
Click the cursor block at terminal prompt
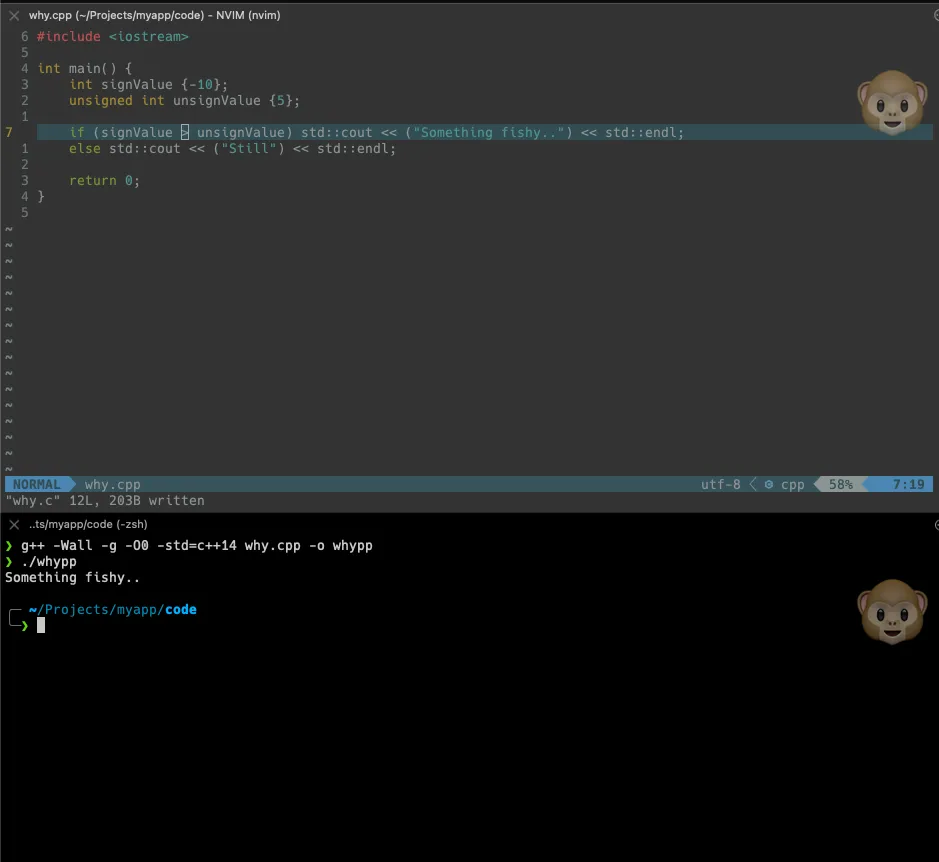coord(40,625)
